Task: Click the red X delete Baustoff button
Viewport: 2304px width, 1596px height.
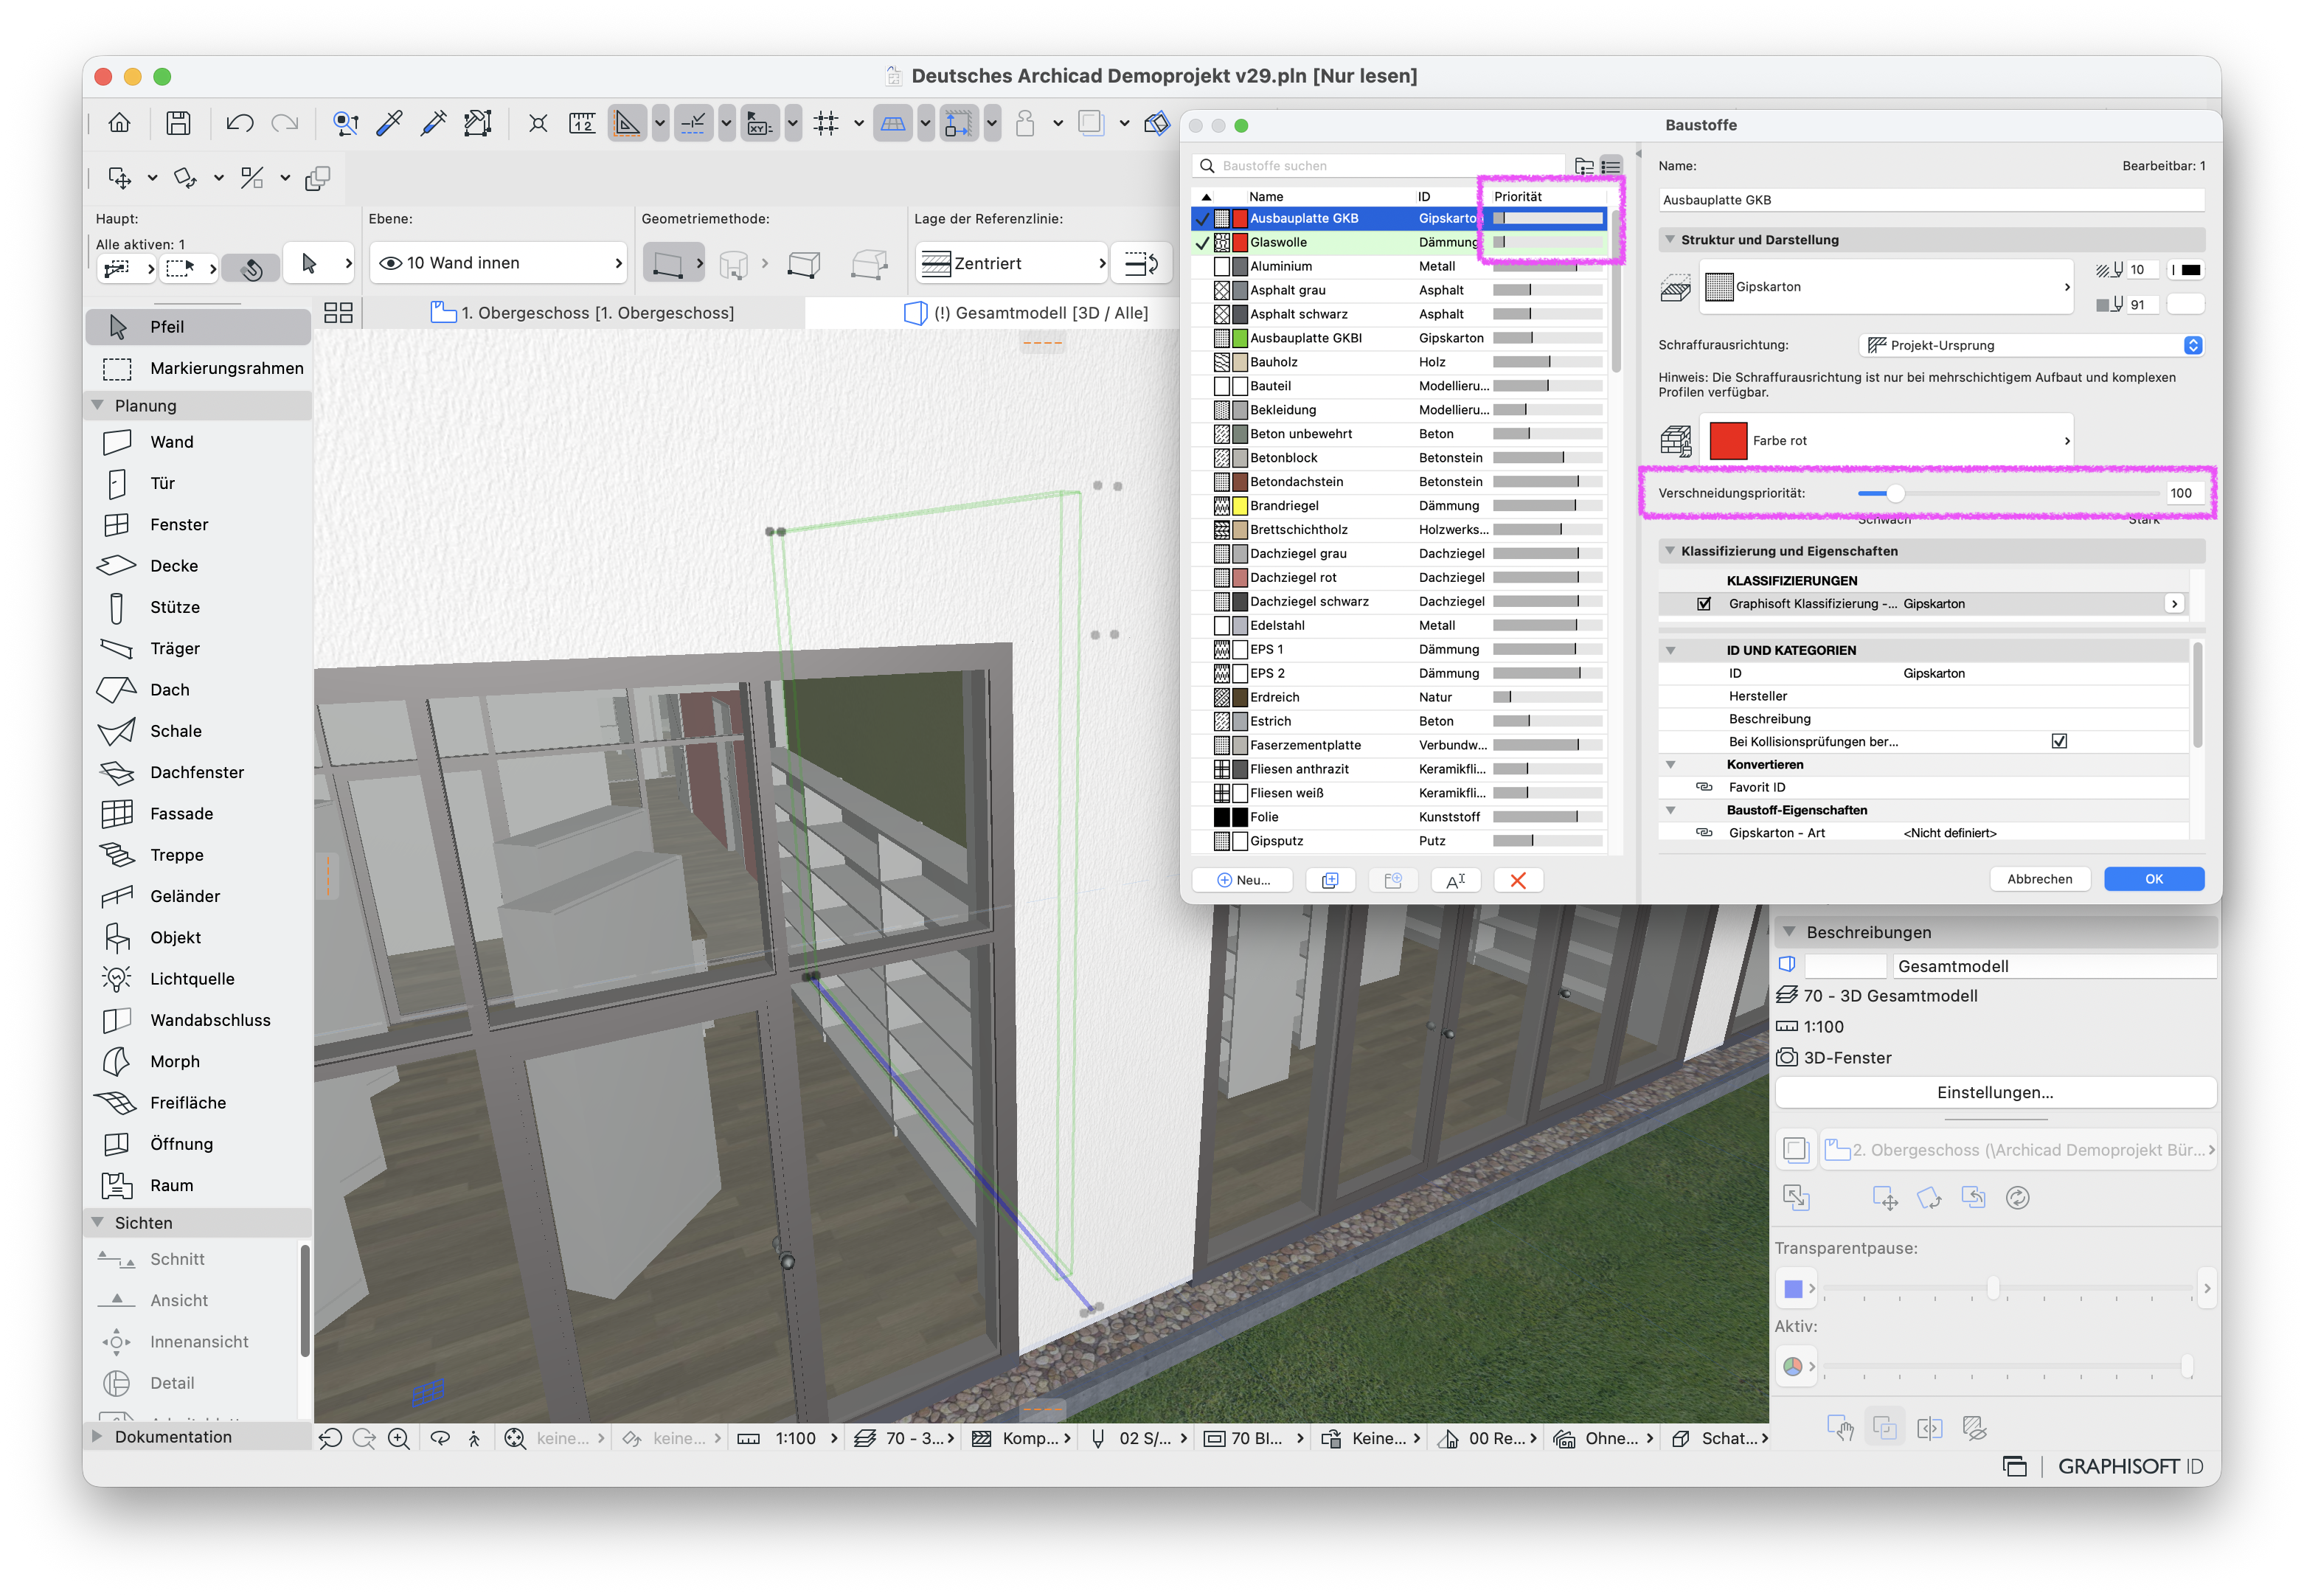Action: (1518, 880)
